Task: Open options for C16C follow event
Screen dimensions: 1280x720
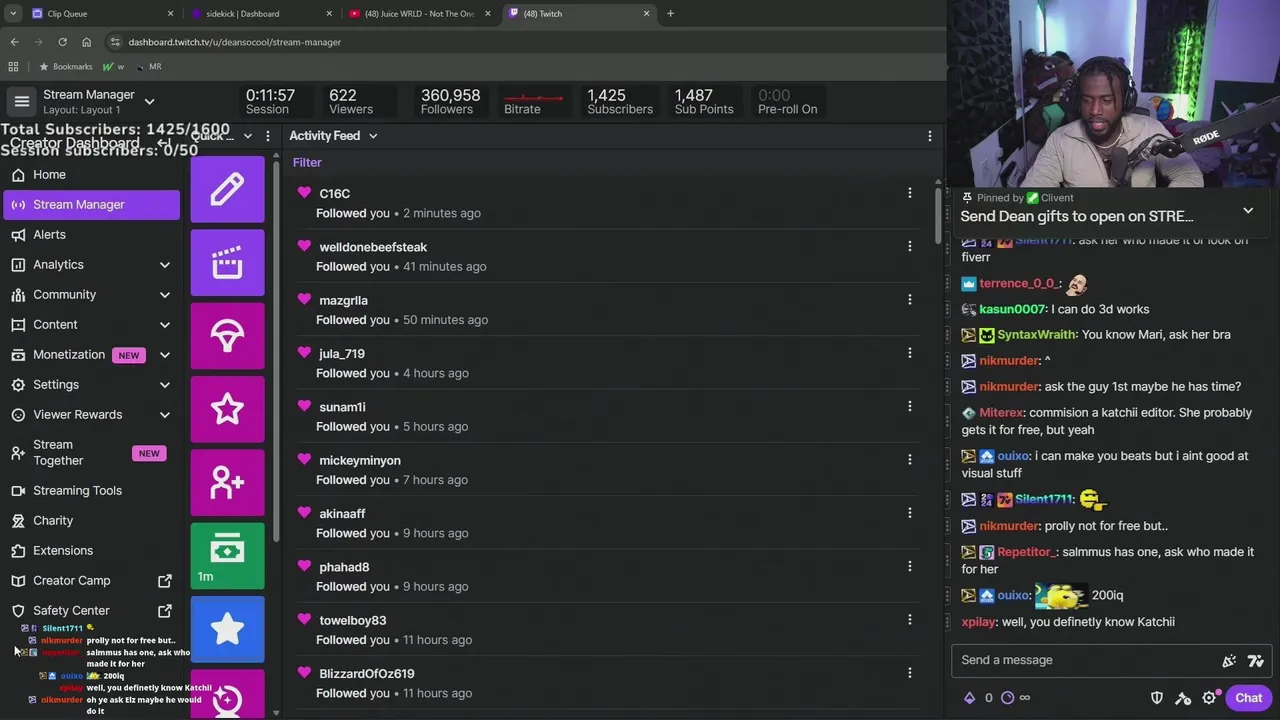Action: click(909, 193)
